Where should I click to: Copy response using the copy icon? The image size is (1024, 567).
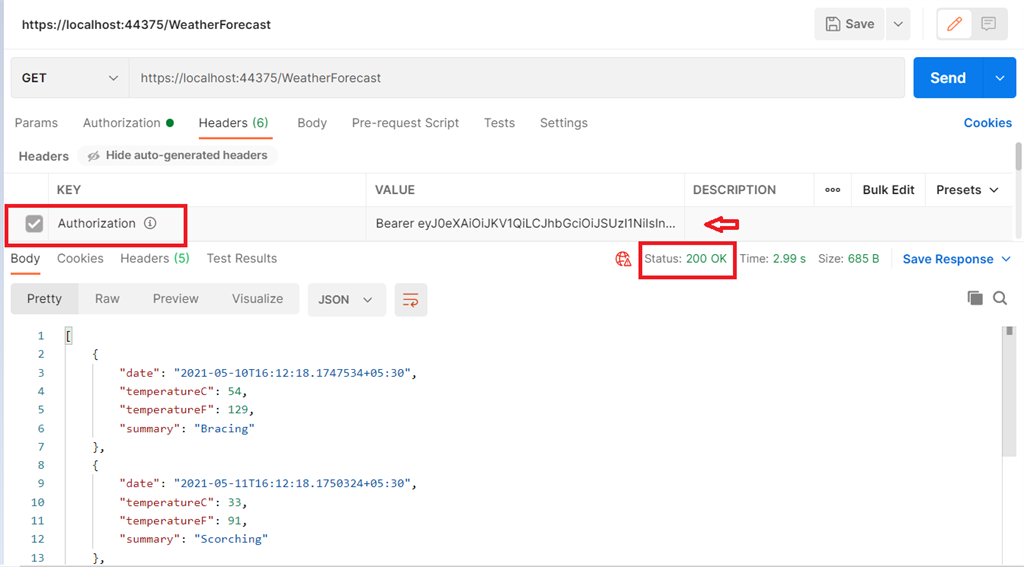pyautogui.click(x=975, y=298)
